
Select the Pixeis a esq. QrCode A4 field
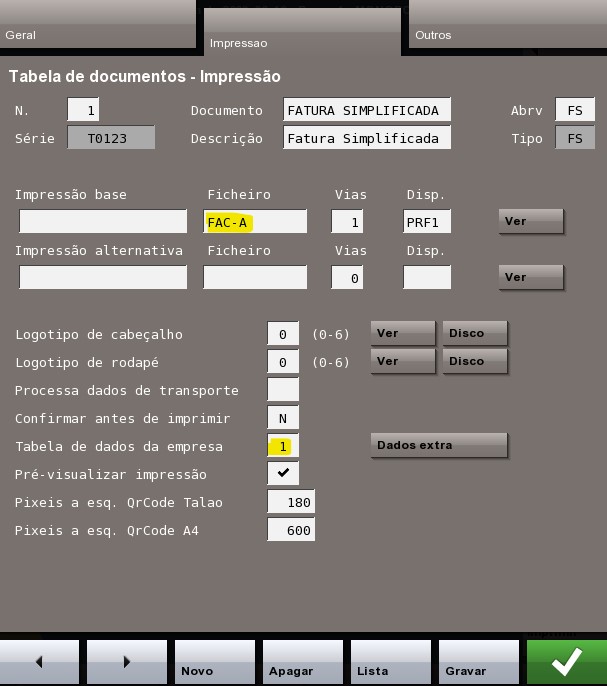coord(291,530)
